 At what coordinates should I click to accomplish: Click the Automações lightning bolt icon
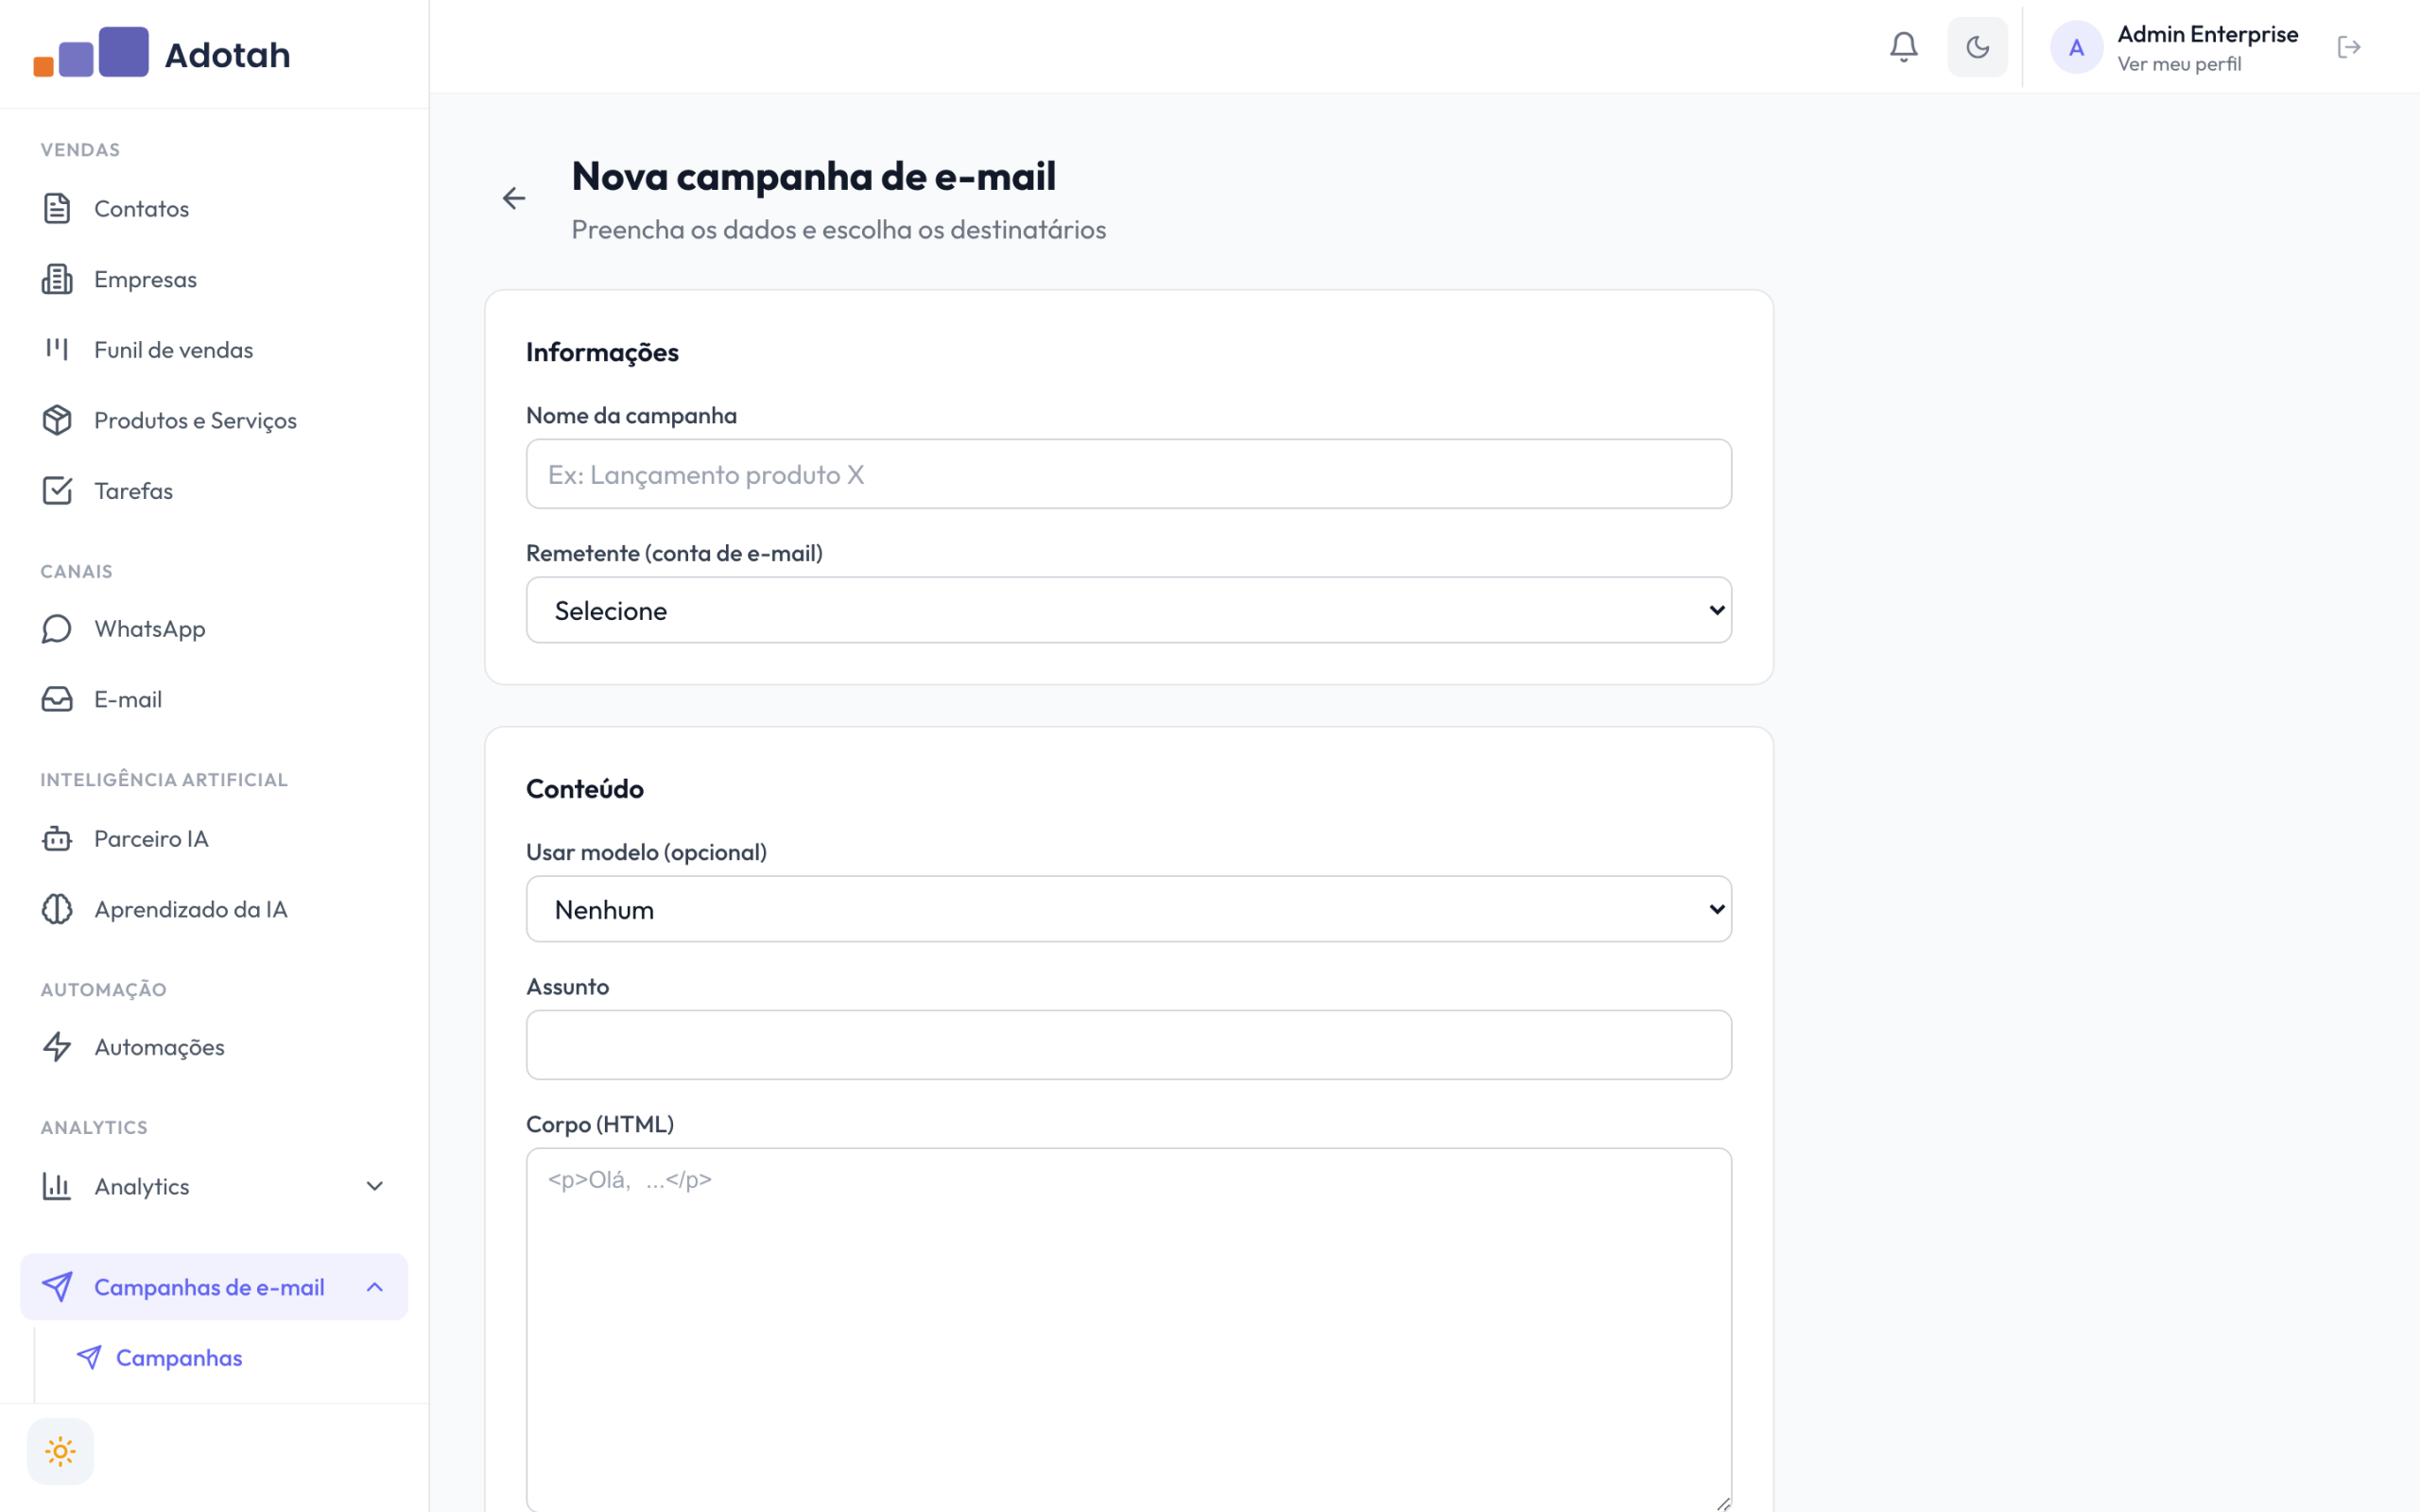57,1047
